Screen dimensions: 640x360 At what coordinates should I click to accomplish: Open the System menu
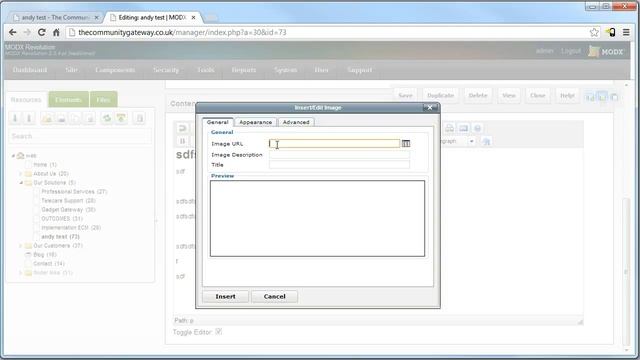(286, 70)
